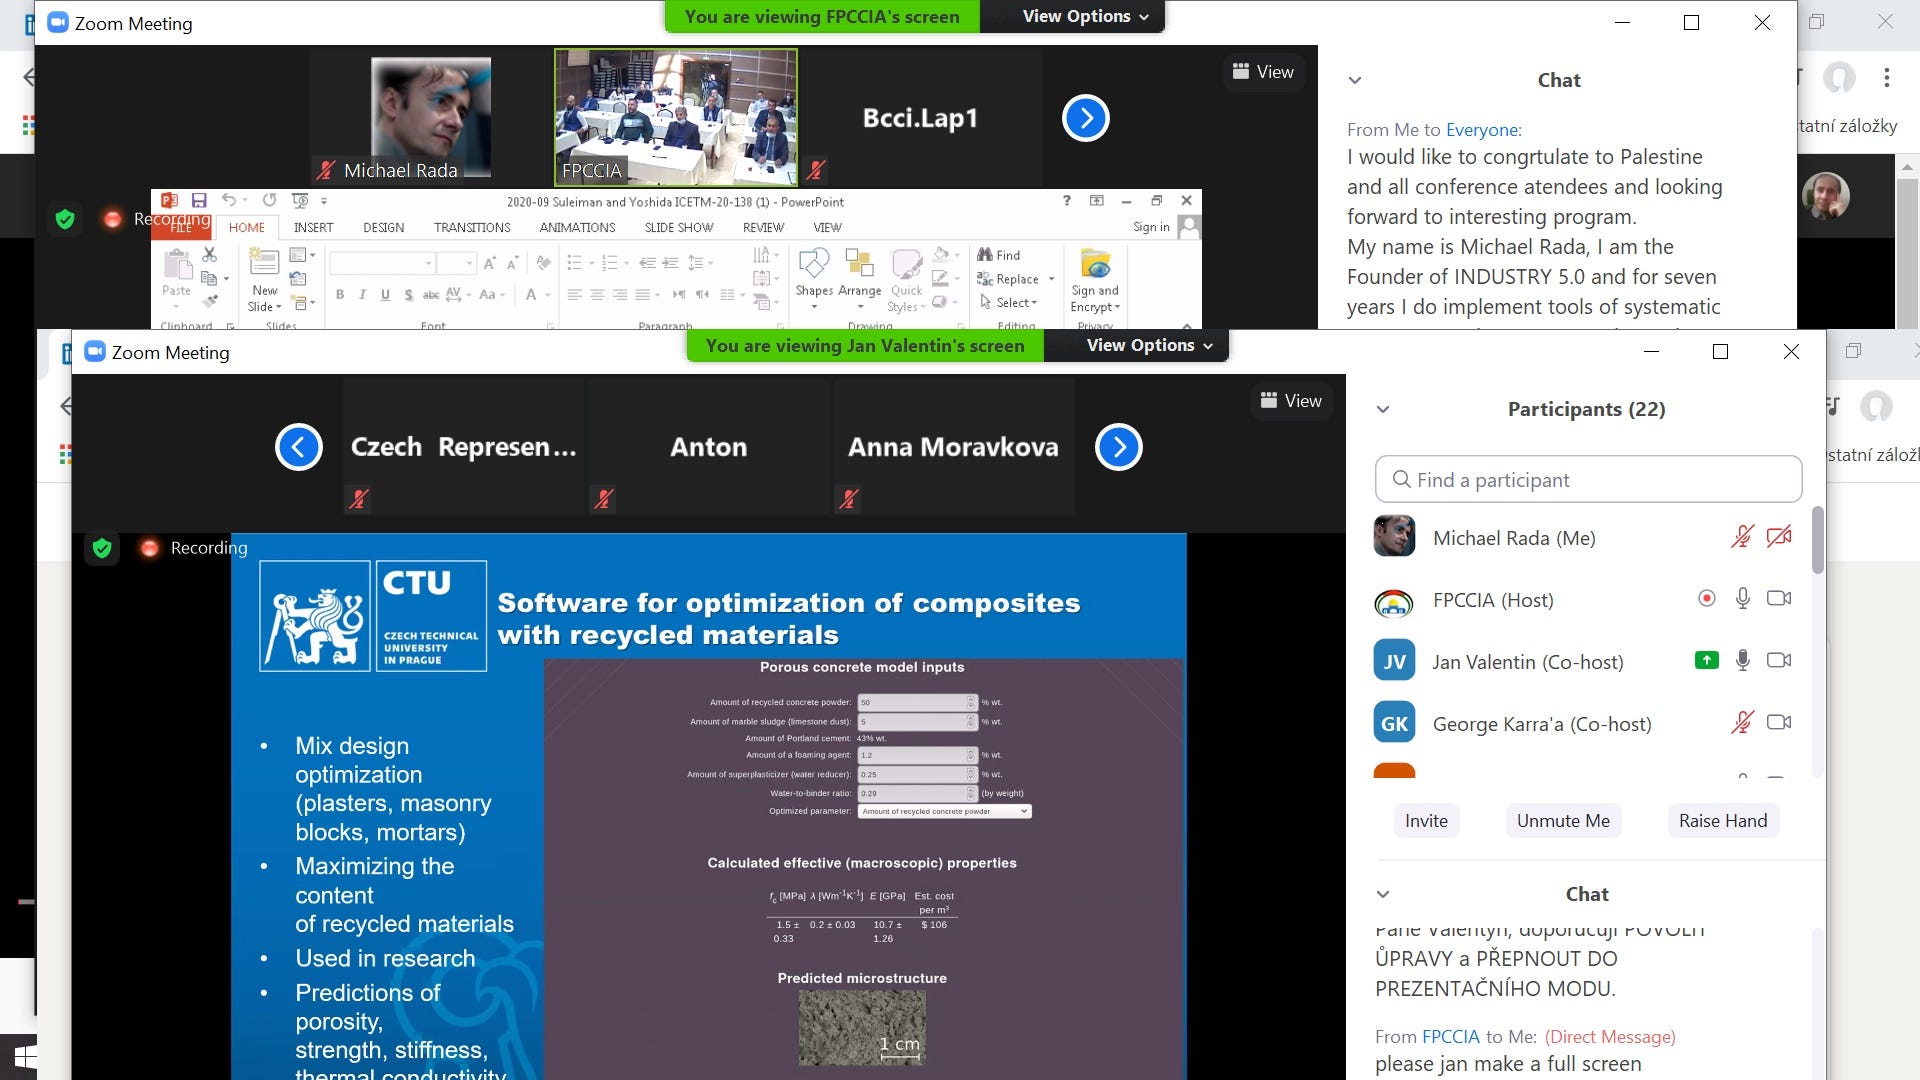Viewport: 1920px width, 1080px height.
Task: Click the next arrow beside Bcci.Lap1
Action: (x=1086, y=118)
